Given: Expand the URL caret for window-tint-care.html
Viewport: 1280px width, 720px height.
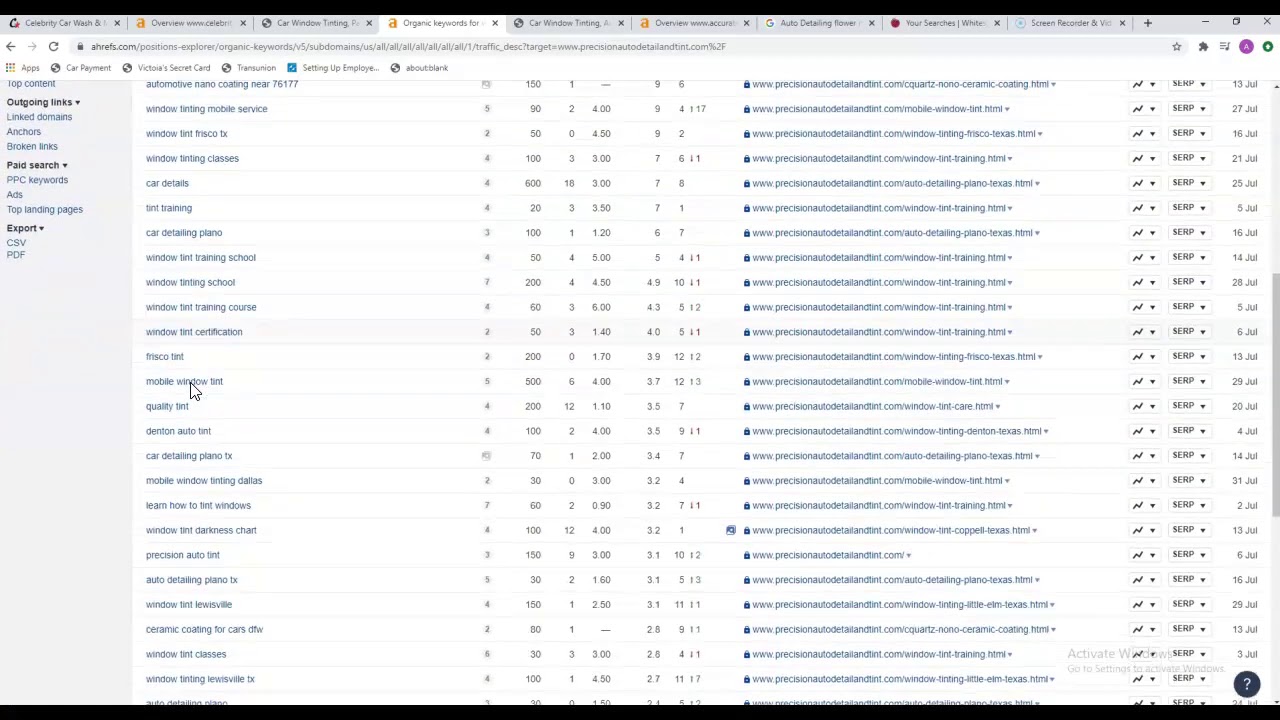Looking at the screenshot, I should tap(998, 406).
